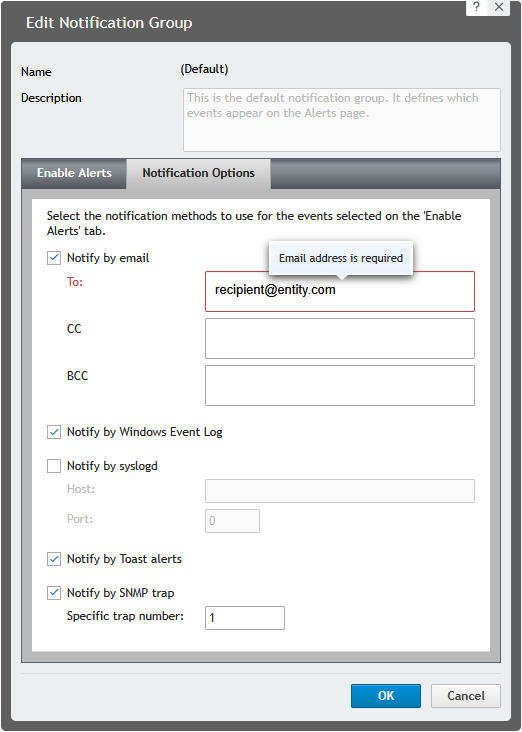The height and width of the screenshot is (732, 522).
Task: Confirm changes with the OK button
Action: (x=386, y=696)
